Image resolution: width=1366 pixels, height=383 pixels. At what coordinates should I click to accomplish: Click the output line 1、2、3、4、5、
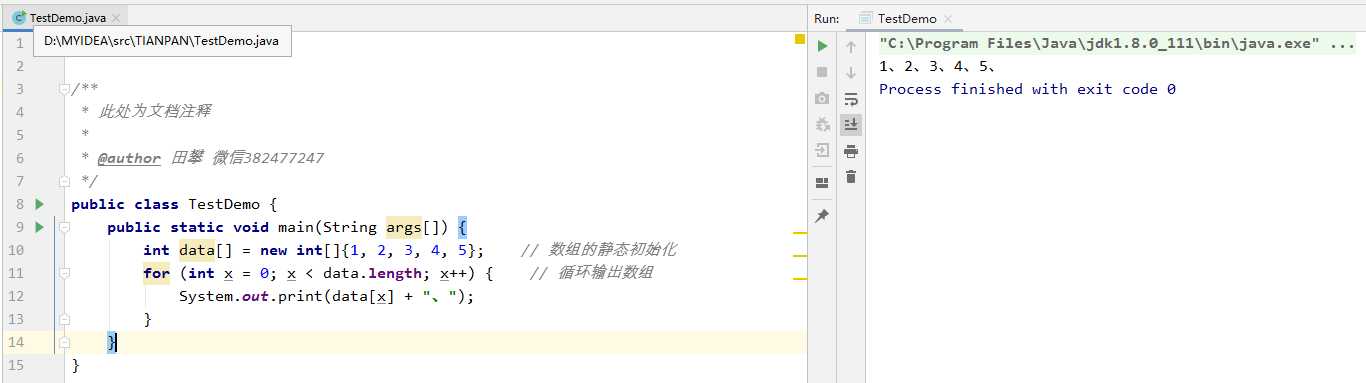coord(937,67)
